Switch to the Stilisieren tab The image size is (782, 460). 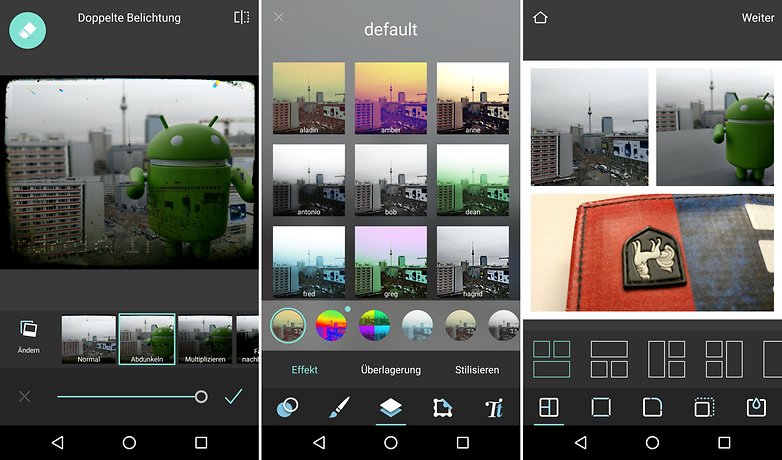477,370
